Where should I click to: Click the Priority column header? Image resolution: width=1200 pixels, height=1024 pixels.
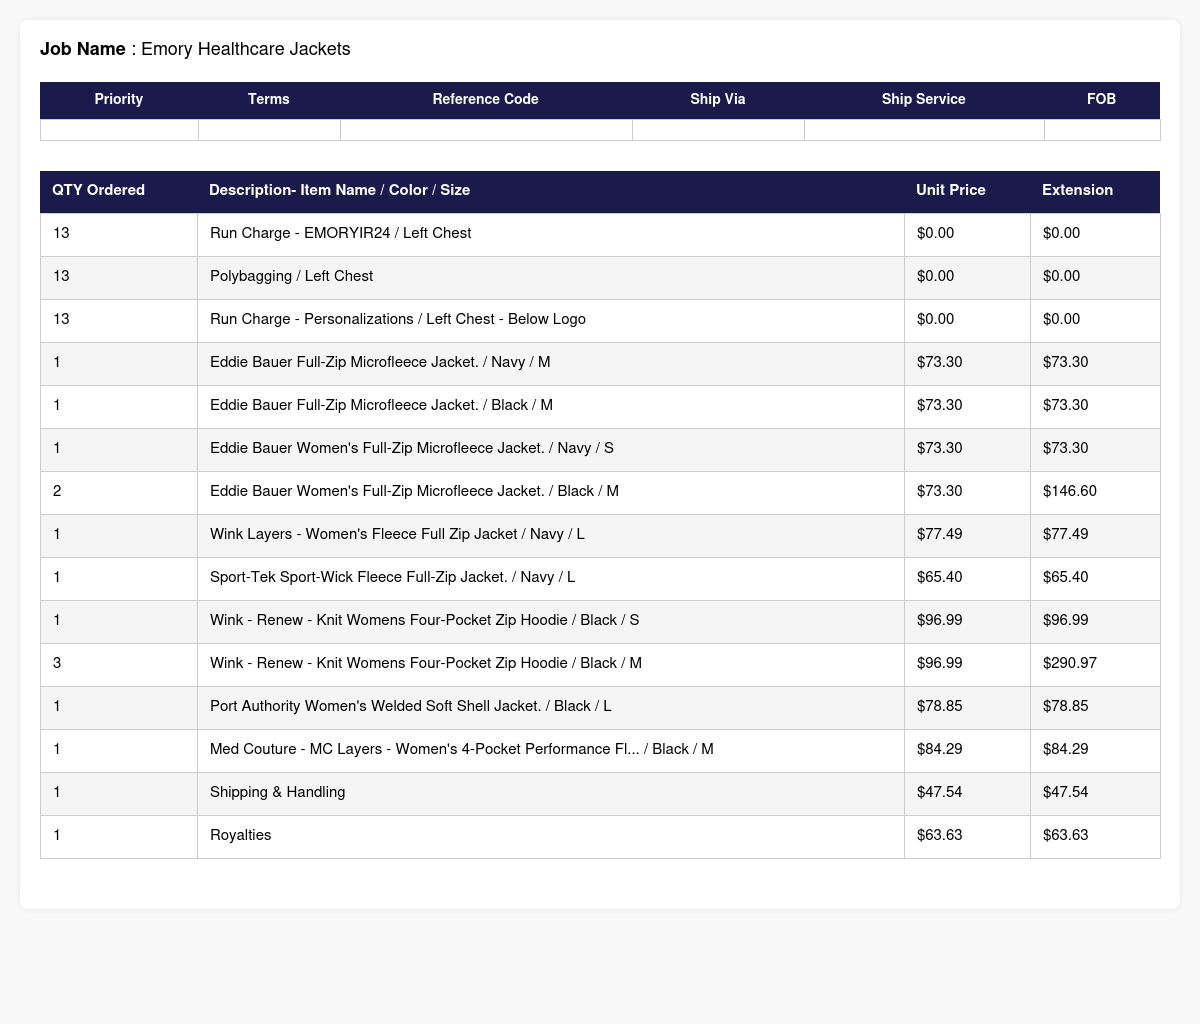(119, 99)
